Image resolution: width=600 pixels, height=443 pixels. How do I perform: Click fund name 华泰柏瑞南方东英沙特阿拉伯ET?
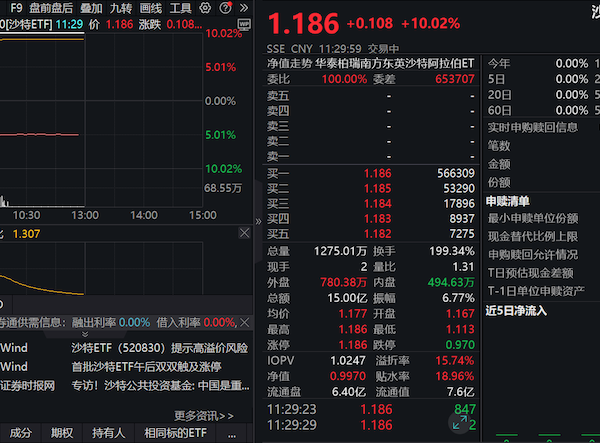(395, 64)
